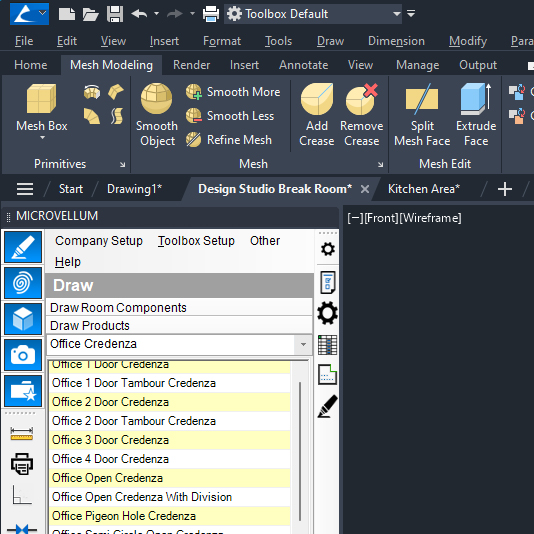This screenshot has width=534, height=534.
Task: Select Office Pigeon Hole Credenza
Action: [x=170, y=516]
